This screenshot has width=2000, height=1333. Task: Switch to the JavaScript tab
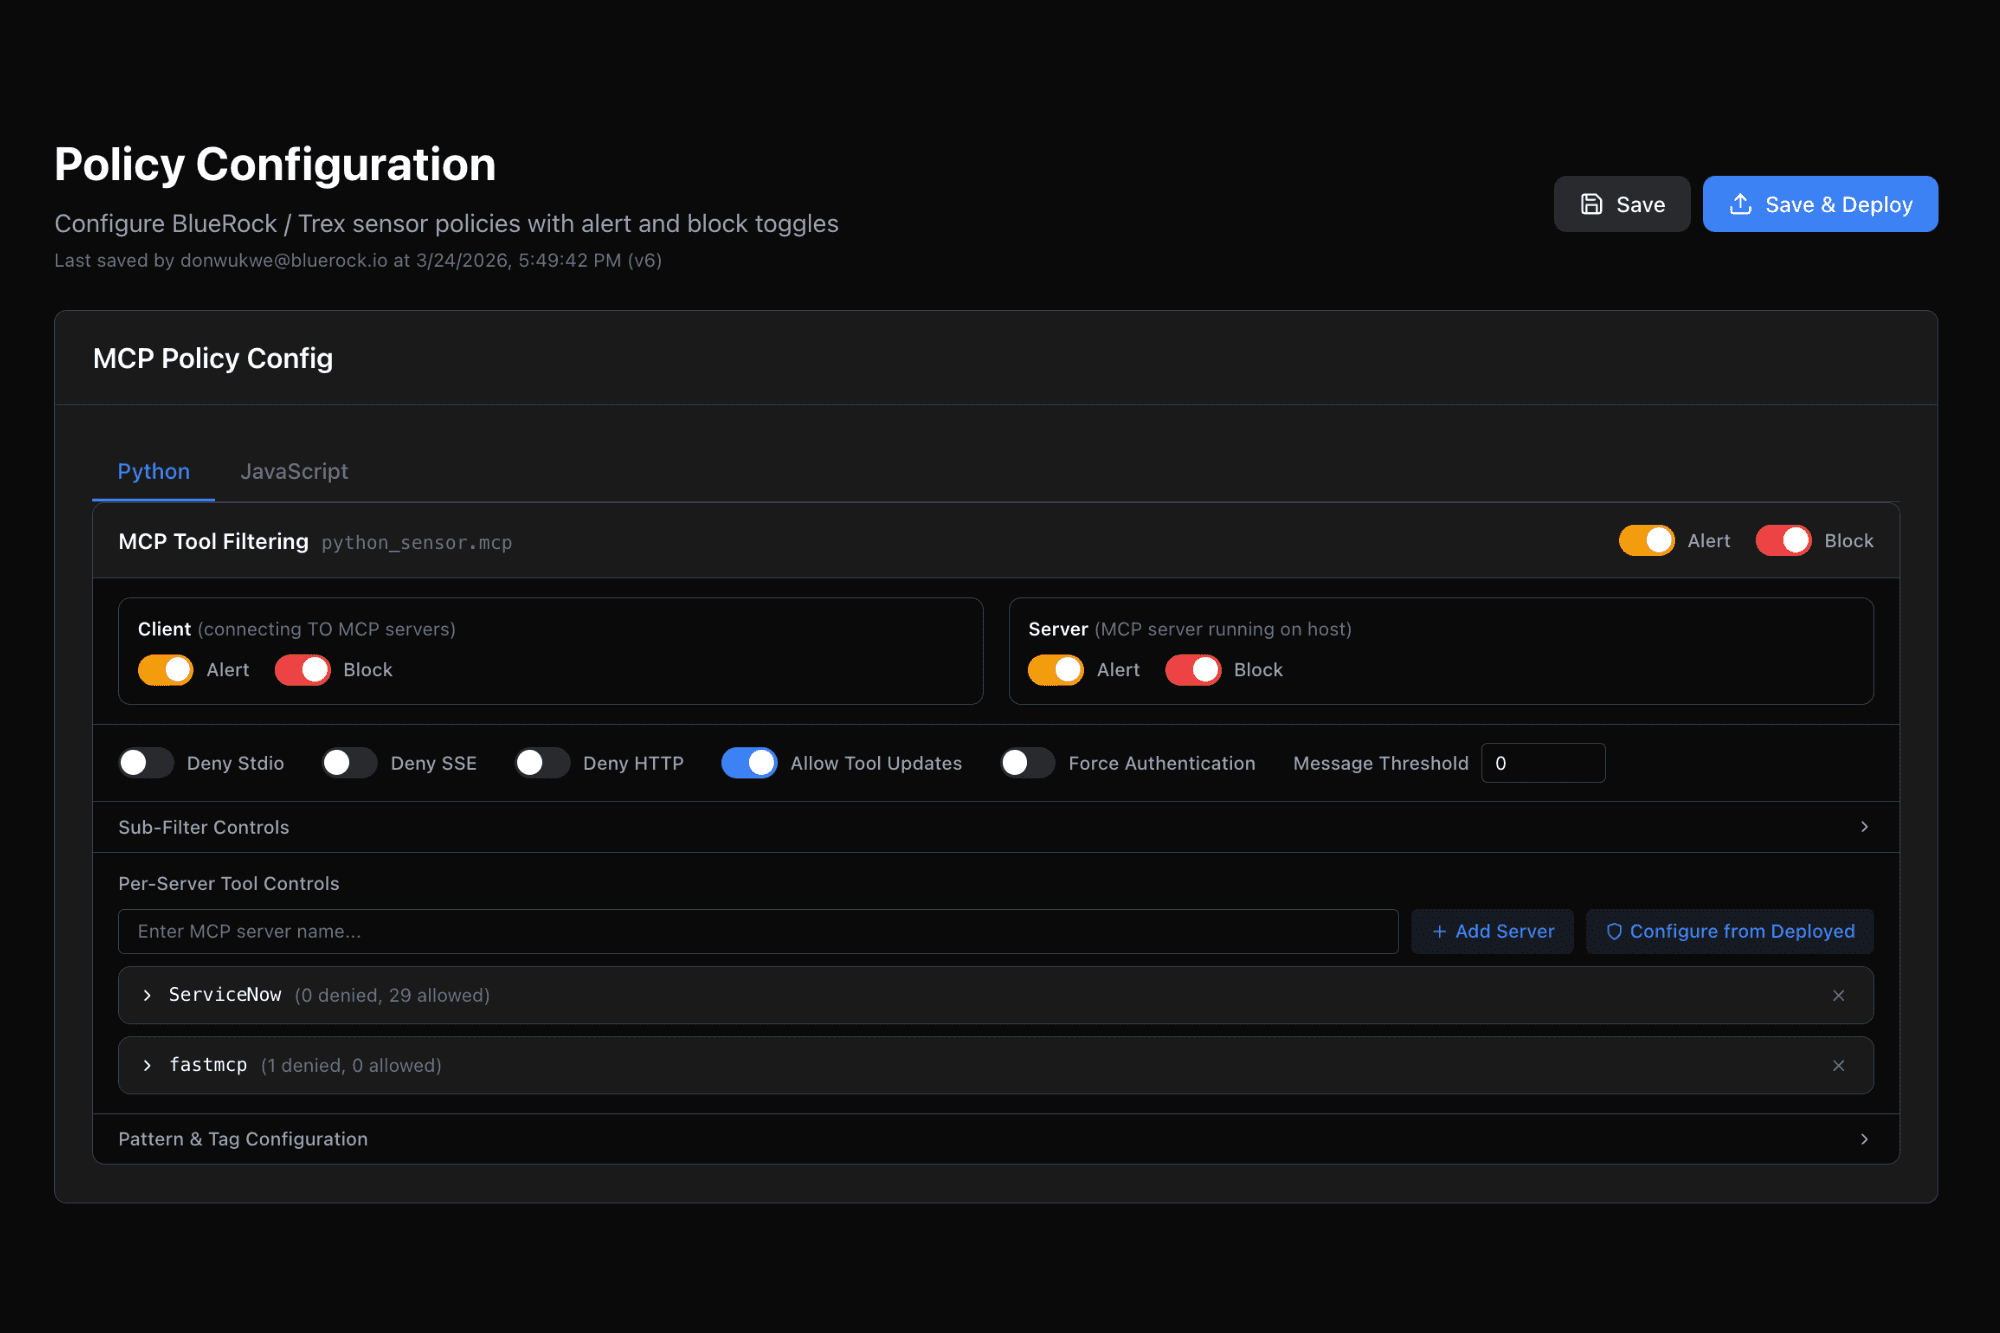294,471
